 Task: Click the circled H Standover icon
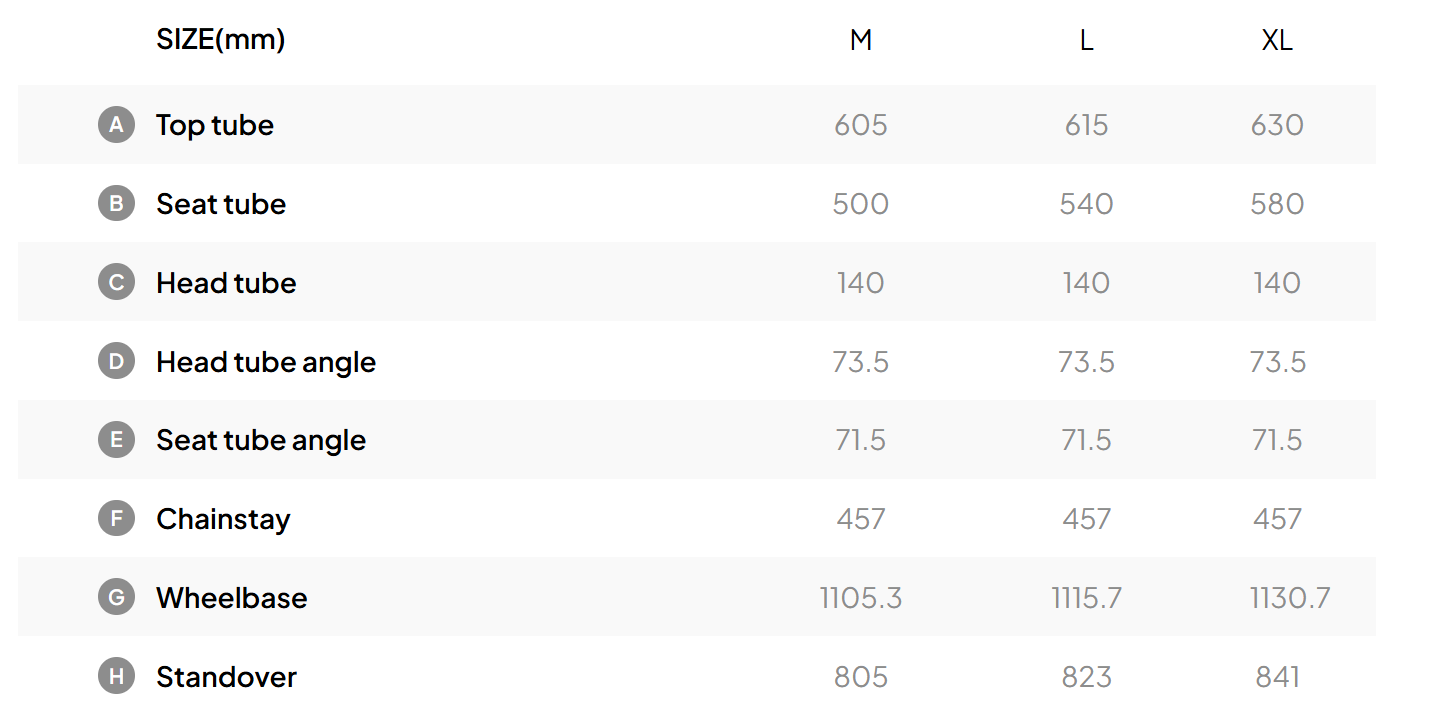[116, 677]
